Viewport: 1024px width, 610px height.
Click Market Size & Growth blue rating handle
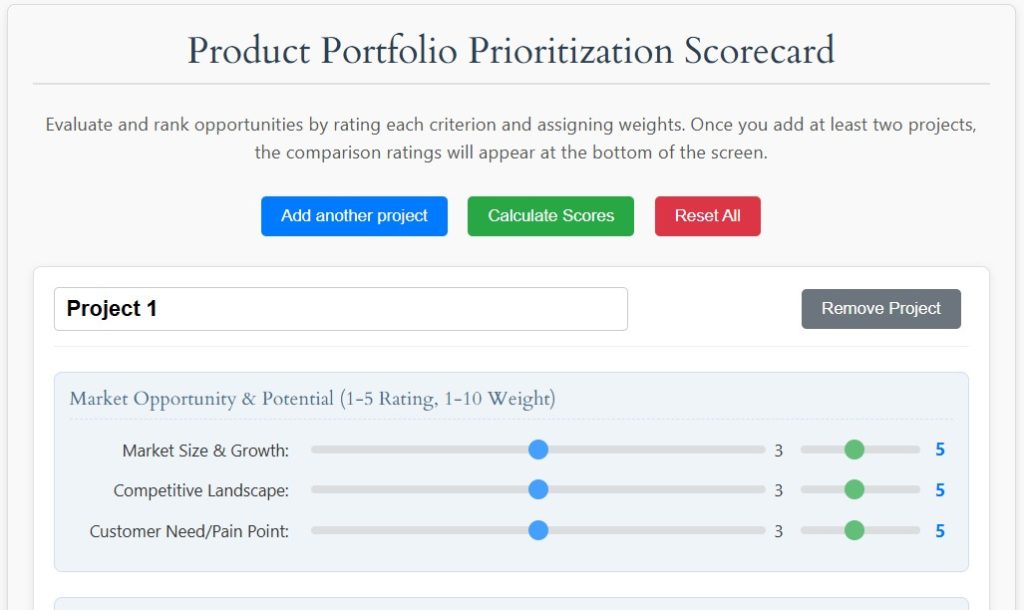tap(538, 450)
